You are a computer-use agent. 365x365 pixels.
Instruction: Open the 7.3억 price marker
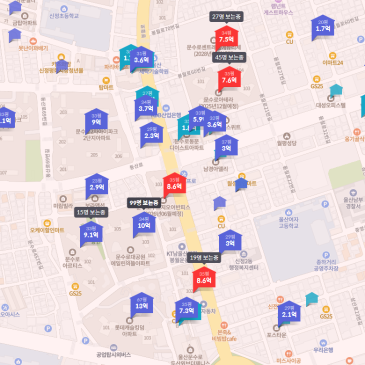[187, 309]
